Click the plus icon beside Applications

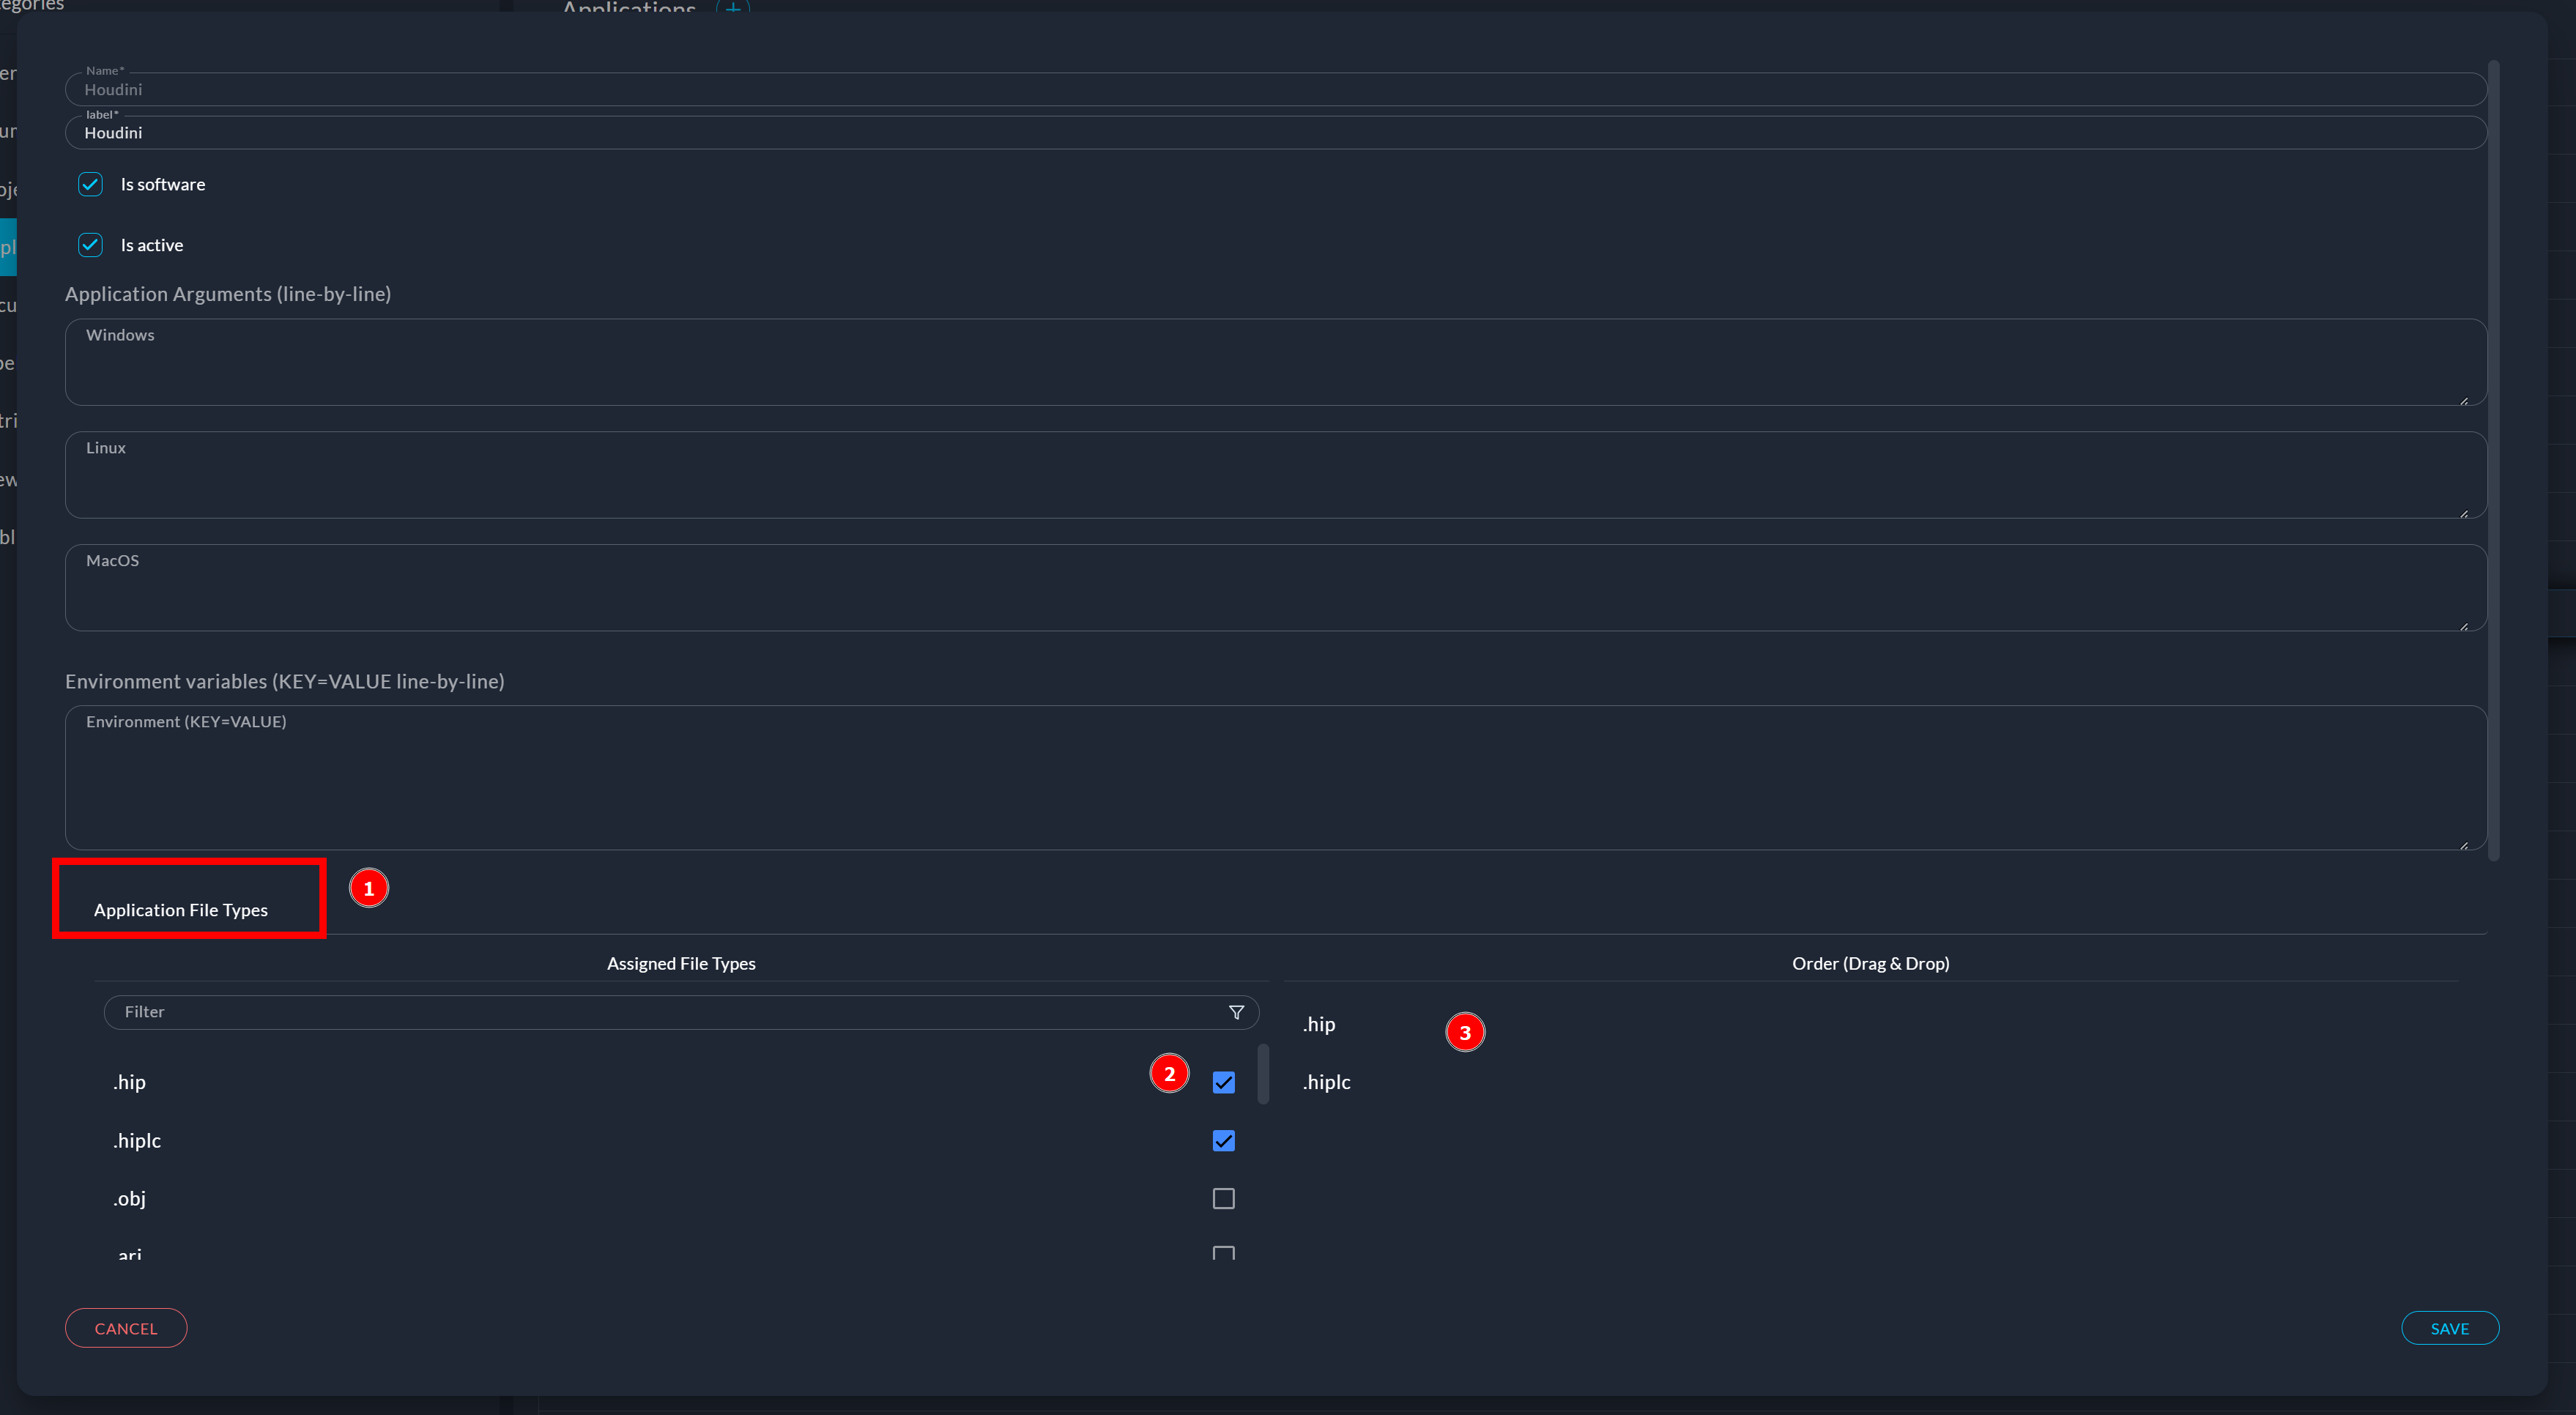pyautogui.click(x=733, y=8)
